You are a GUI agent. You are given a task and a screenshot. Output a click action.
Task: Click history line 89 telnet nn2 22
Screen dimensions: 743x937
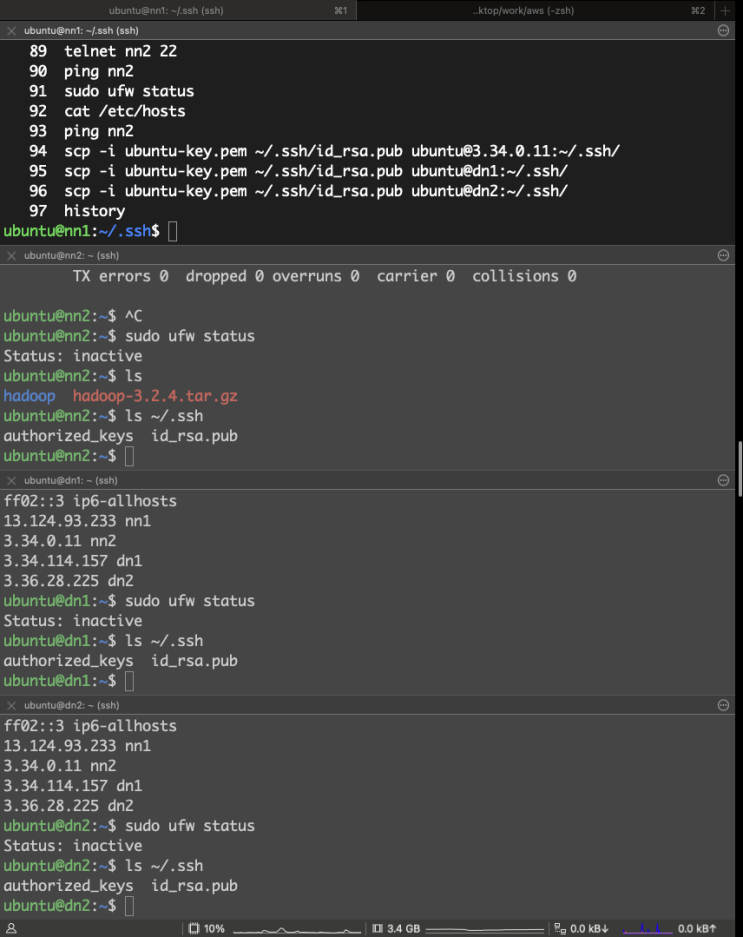(103, 51)
